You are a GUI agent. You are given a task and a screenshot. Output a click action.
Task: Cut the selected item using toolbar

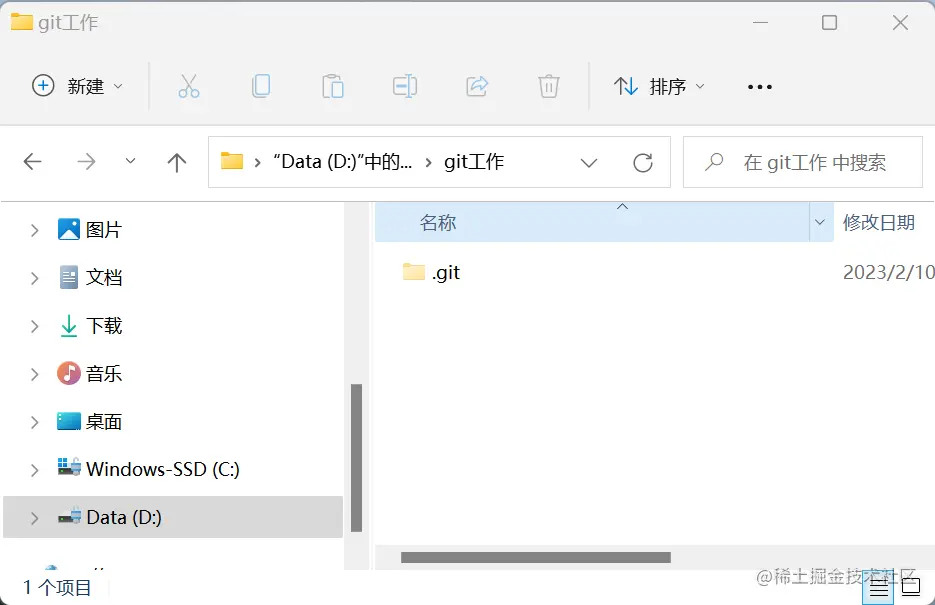tap(190, 86)
